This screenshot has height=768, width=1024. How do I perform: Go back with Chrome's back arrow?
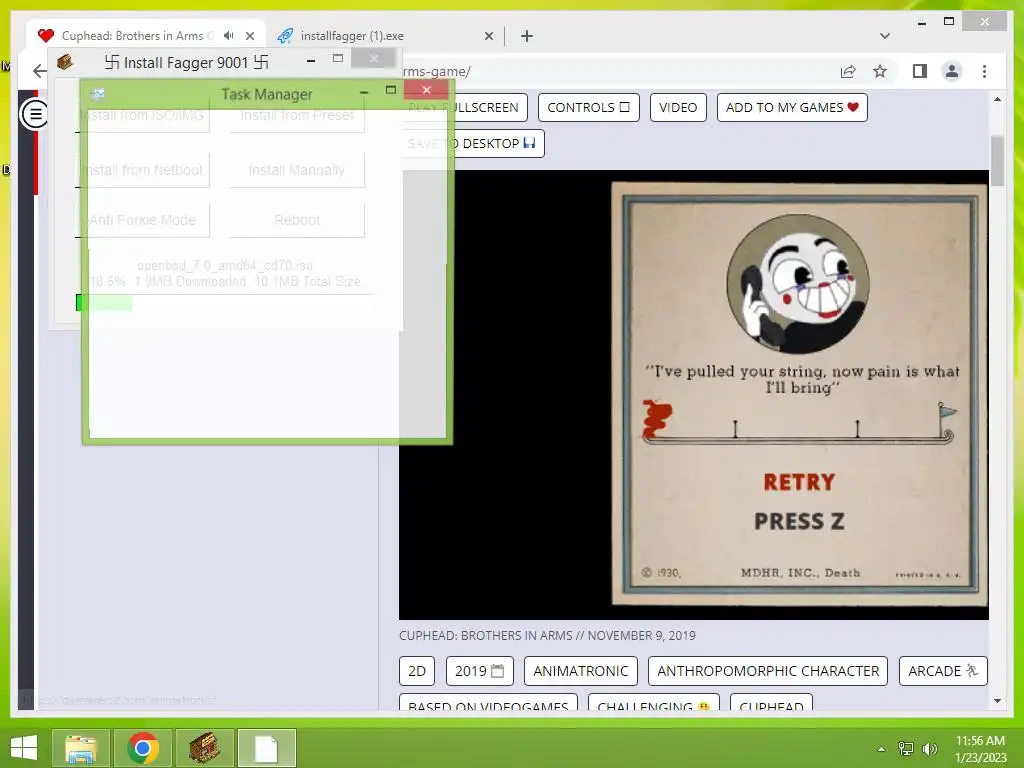(39, 71)
